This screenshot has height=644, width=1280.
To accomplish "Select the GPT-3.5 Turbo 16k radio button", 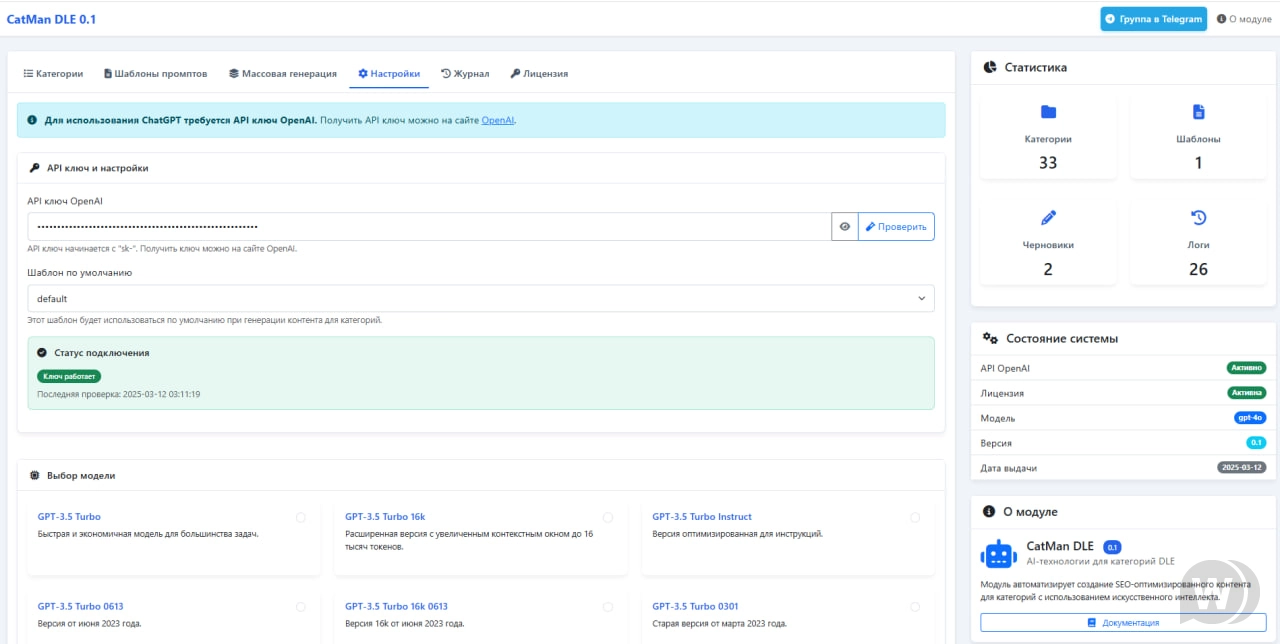I will pos(608,517).
